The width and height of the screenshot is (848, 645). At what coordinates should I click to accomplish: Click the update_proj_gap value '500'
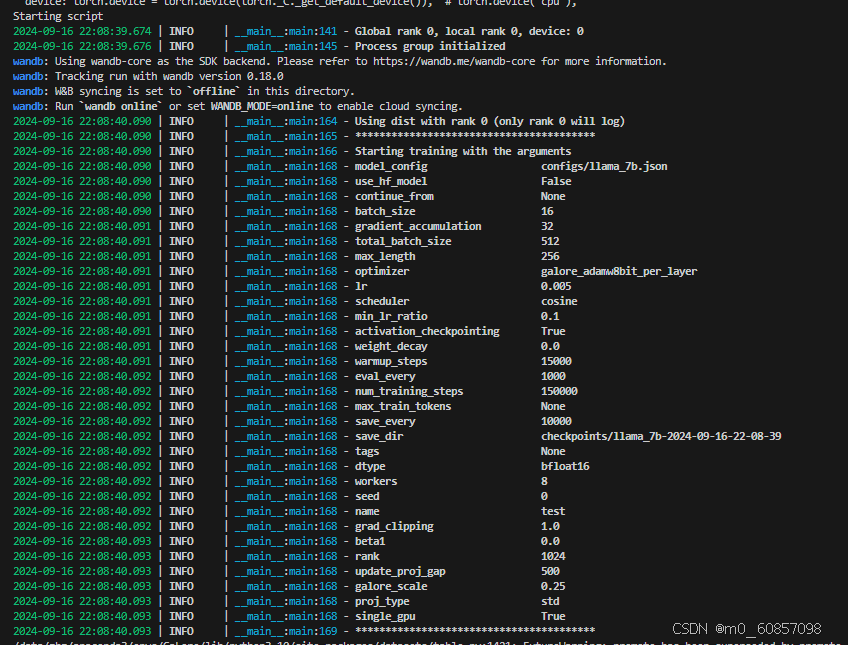tap(550, 571)
